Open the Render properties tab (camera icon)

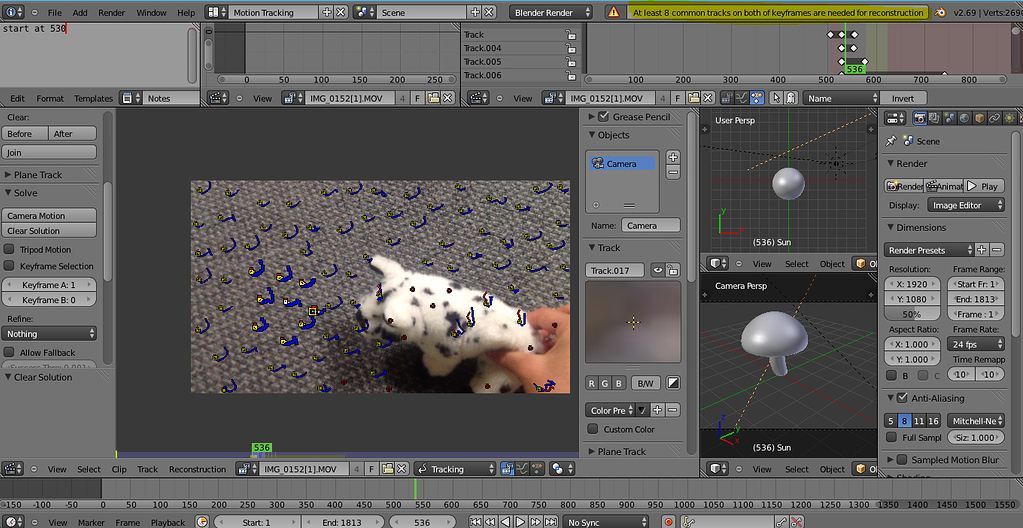coord(920,118)
